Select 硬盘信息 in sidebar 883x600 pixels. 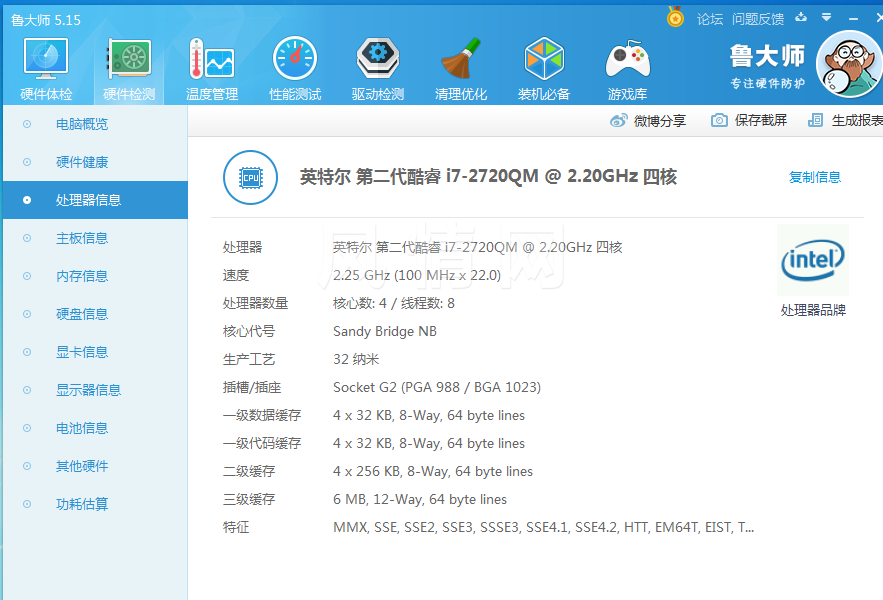(95, 314)
